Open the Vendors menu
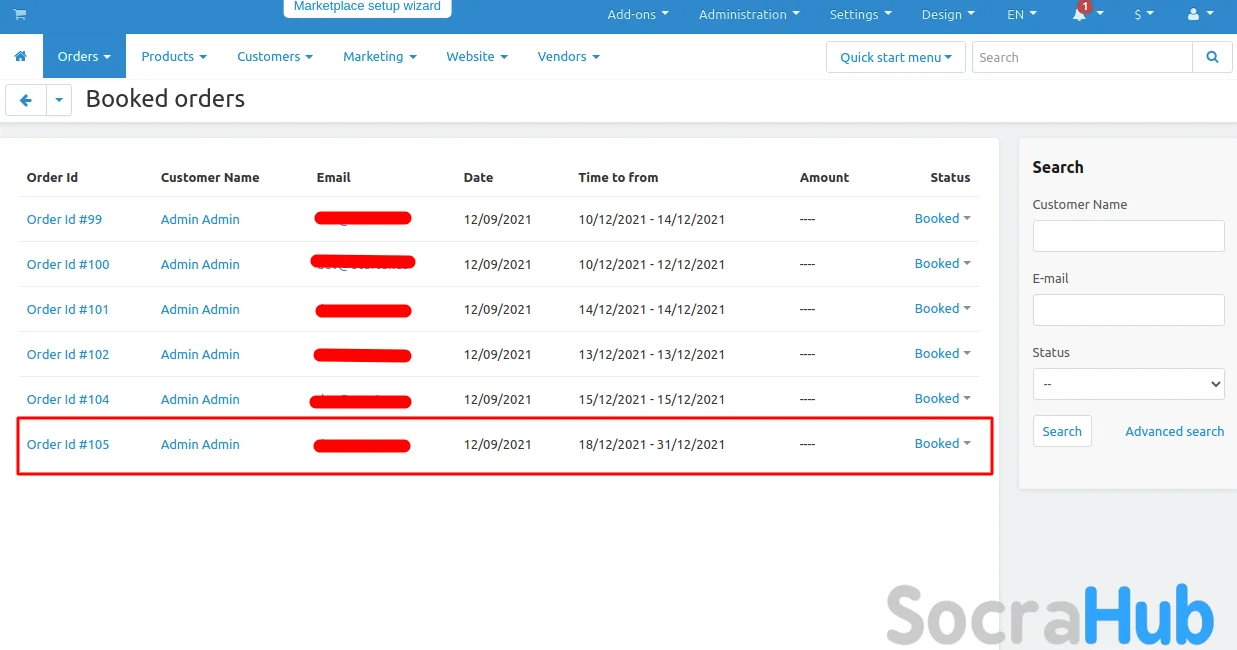This screenshot has height=650, width=1237. click(568, 57)
